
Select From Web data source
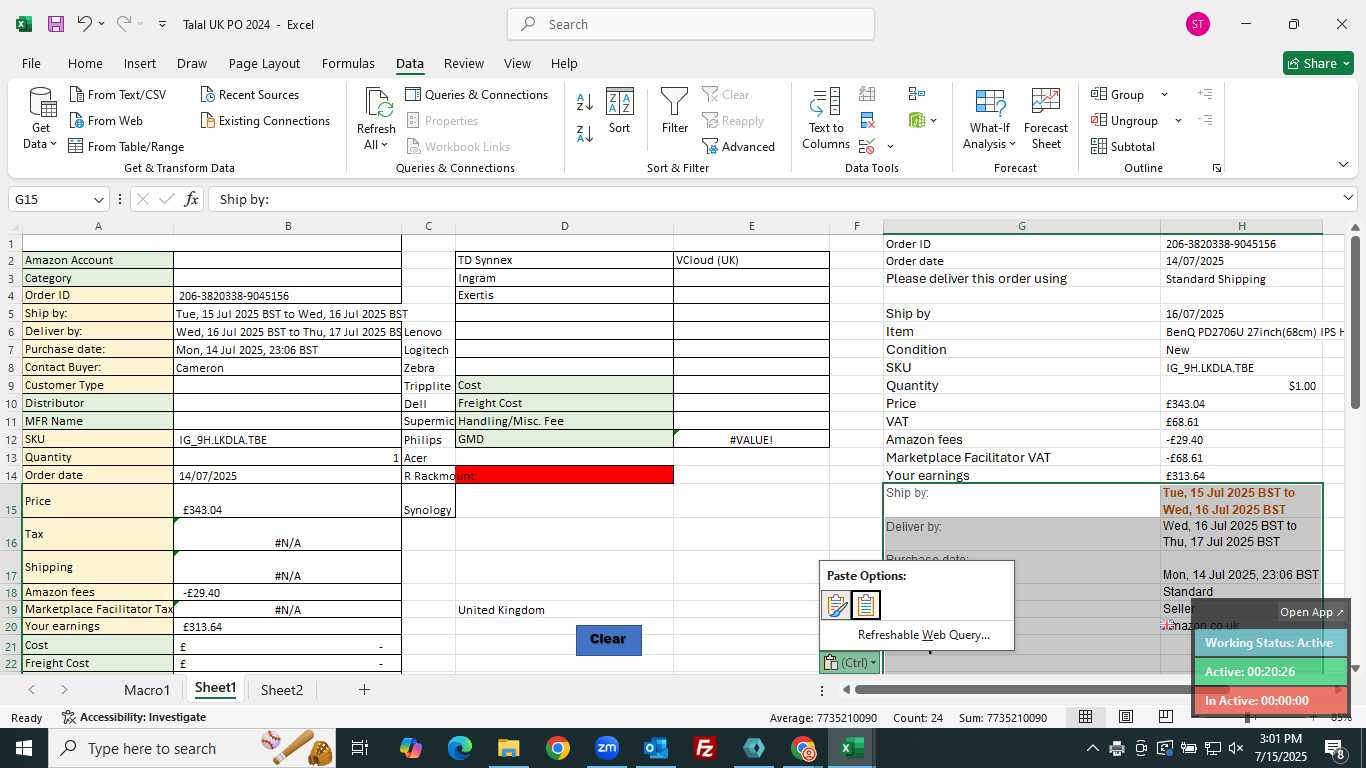(105, 121)
